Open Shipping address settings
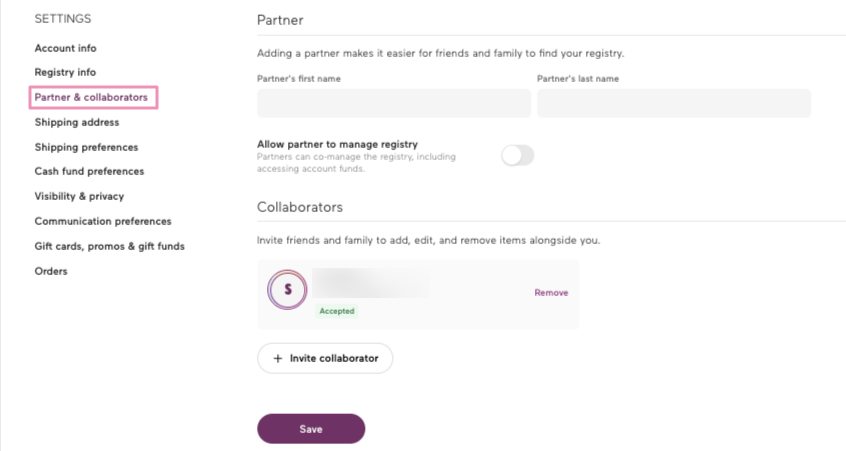 click(77, 122)
